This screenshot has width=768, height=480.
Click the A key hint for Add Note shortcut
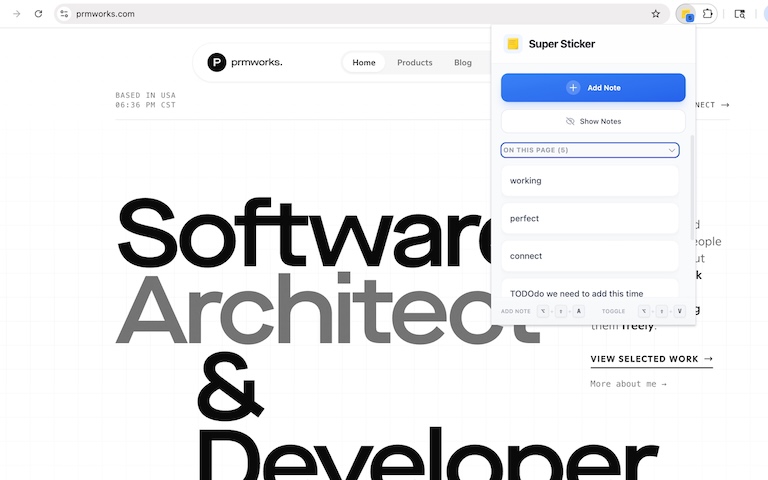coord(578,311)
